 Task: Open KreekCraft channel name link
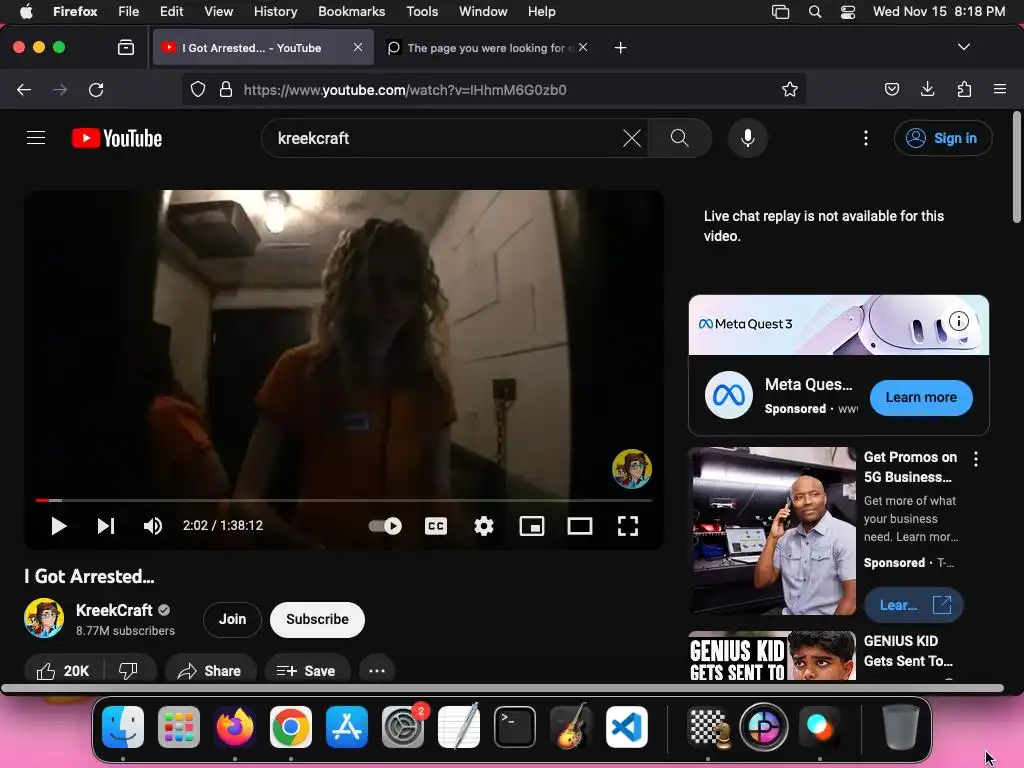coord(114,610)
